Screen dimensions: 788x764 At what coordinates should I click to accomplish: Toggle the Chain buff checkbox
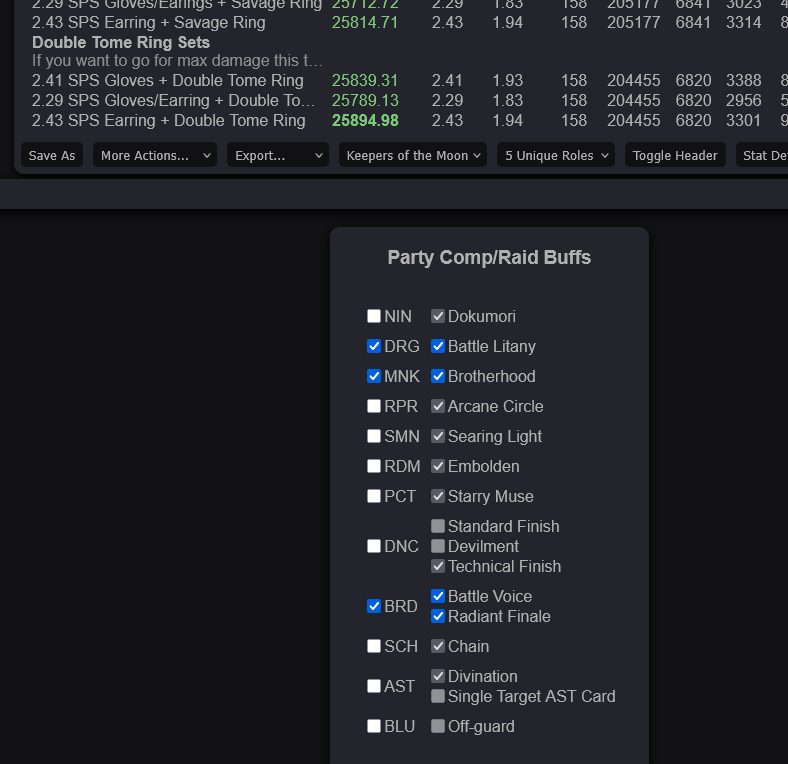[438, 646]
